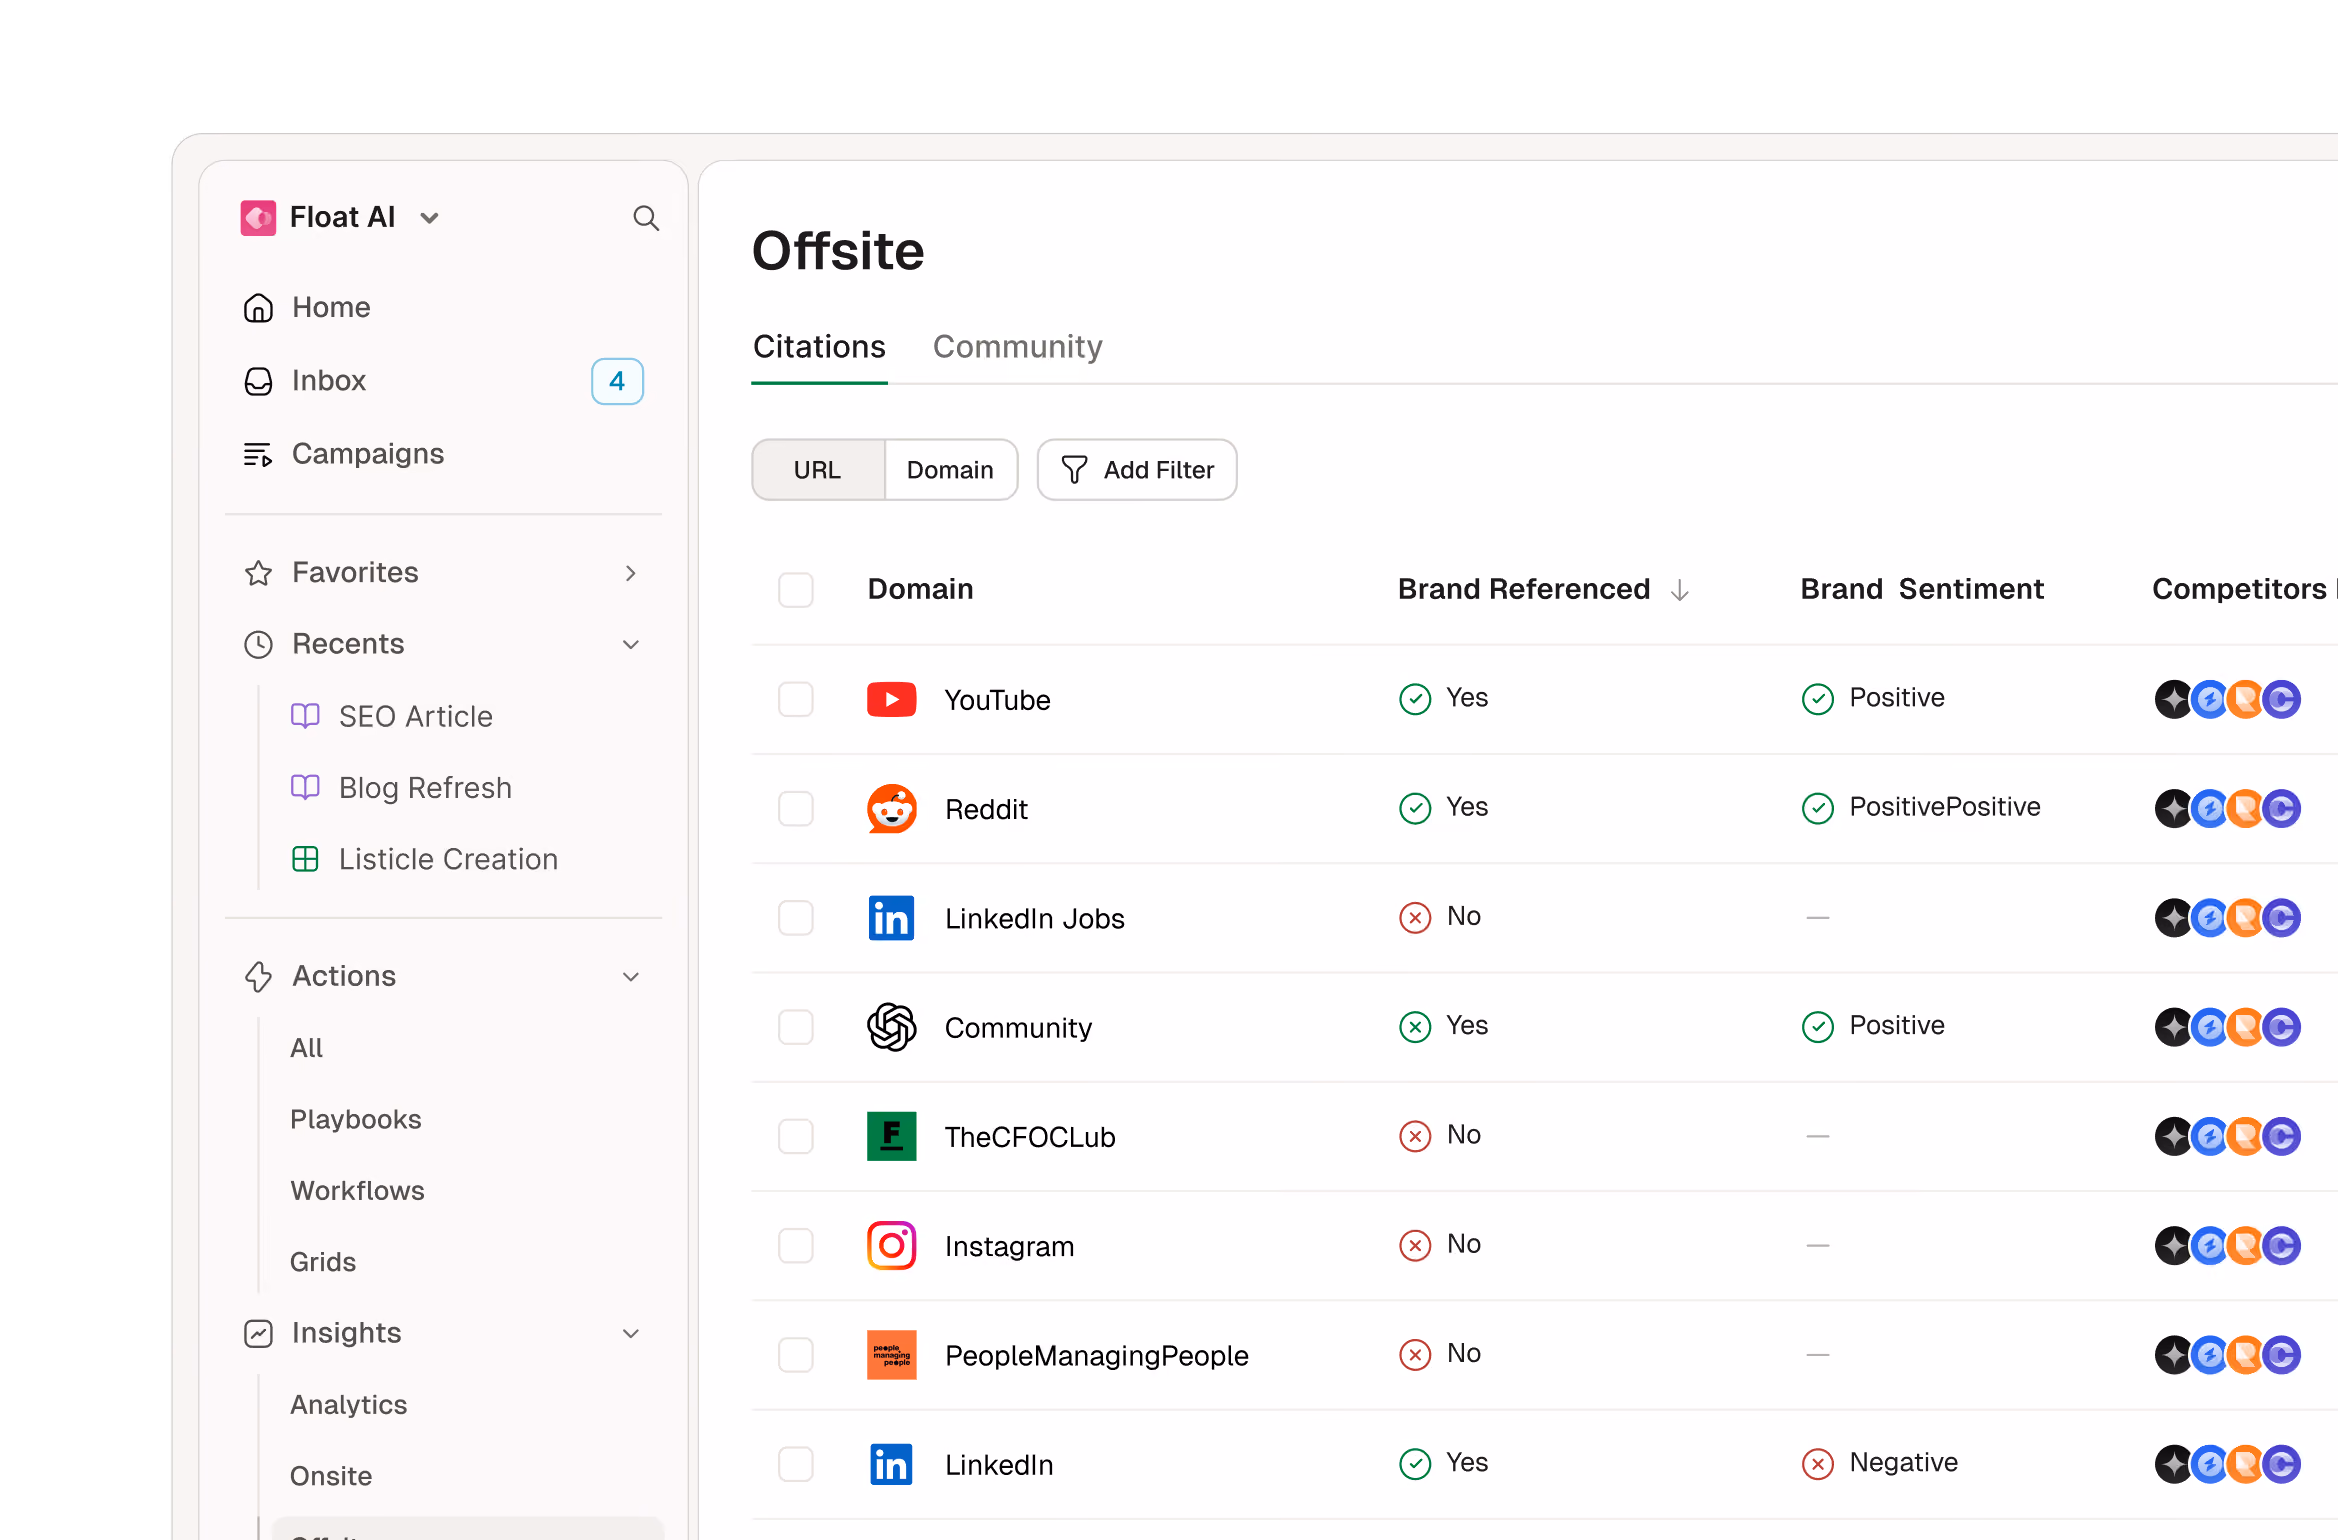Switch to the Community tab
The image size is (2338, 1540).
point(1017,347)
